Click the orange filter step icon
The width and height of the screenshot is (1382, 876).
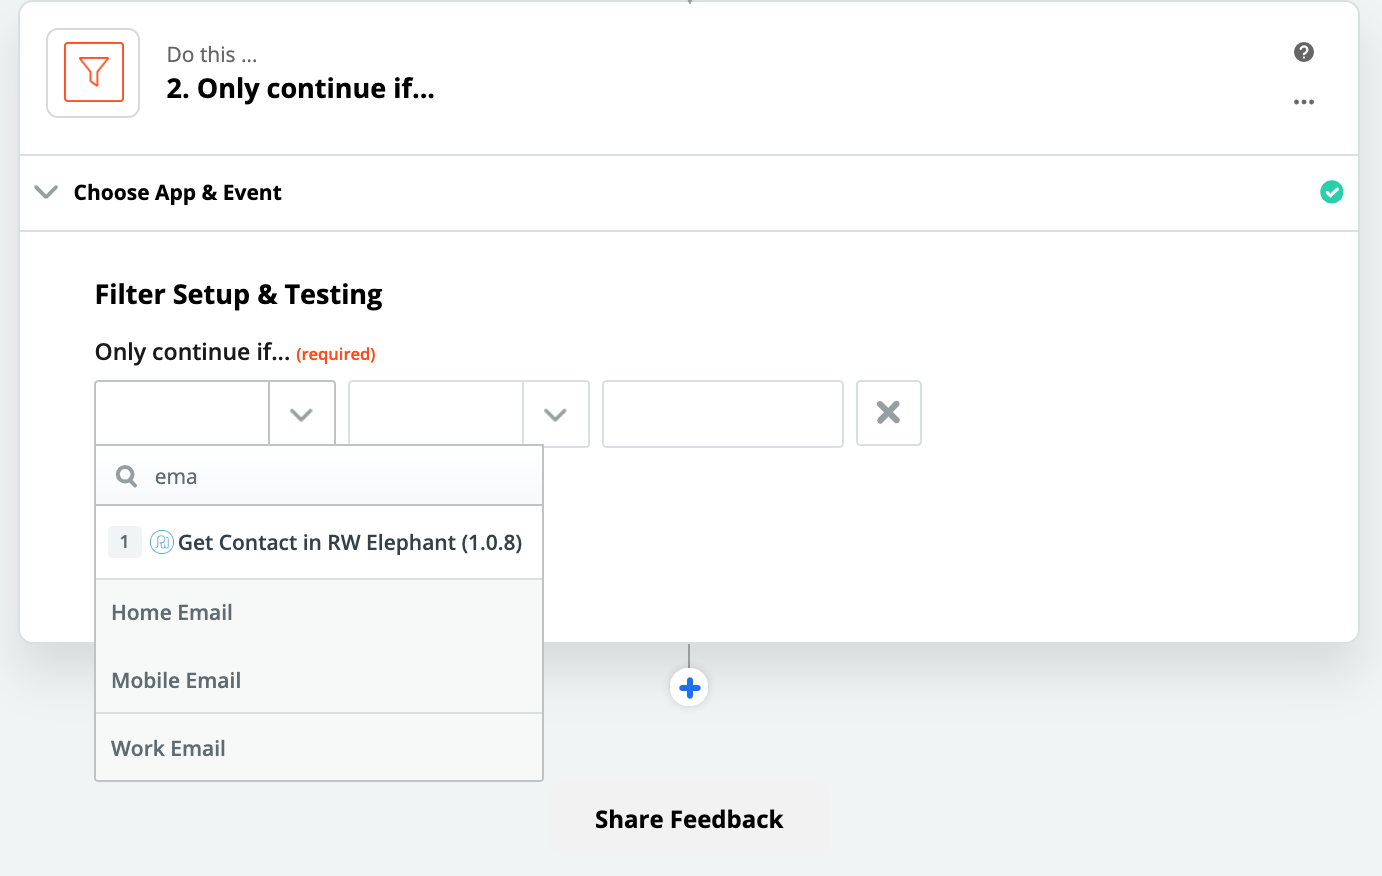point(94,72)
